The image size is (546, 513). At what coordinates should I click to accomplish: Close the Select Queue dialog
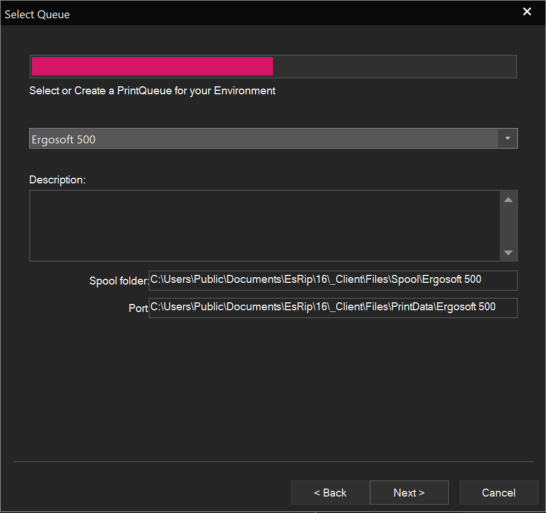pyautogui.click(x=527, y=12)
